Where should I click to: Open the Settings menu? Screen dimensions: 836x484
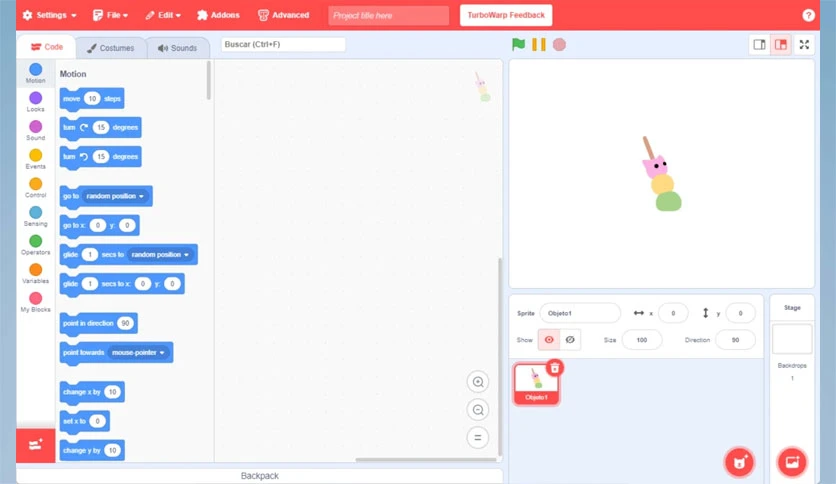(50, 15)
